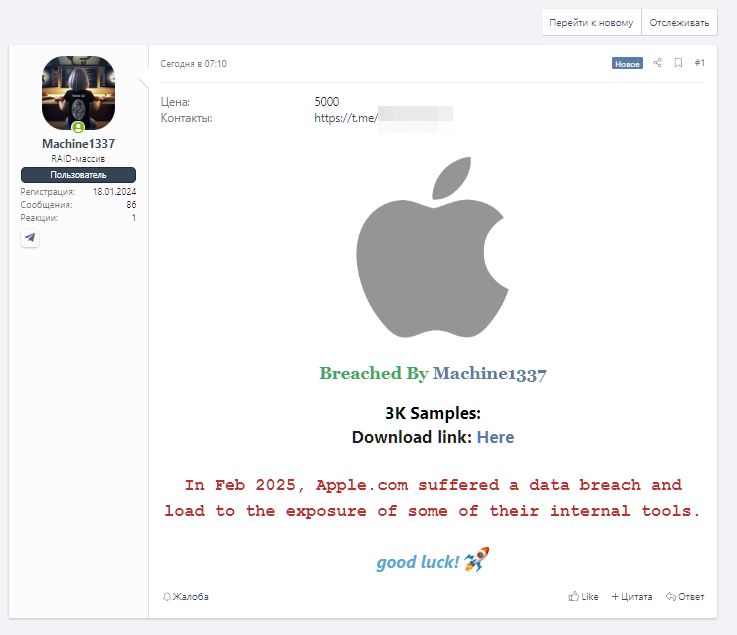Open the Here download link
This screenshot has height=635, width=737.
(495, 437)
